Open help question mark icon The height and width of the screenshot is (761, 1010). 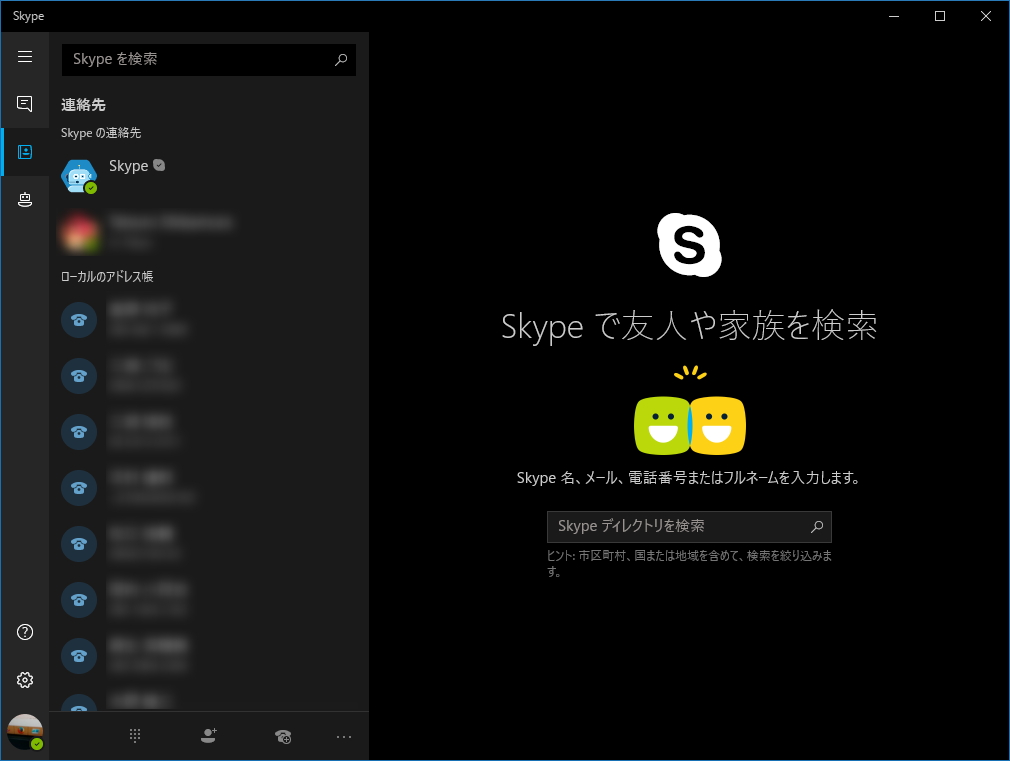(24, 632)
